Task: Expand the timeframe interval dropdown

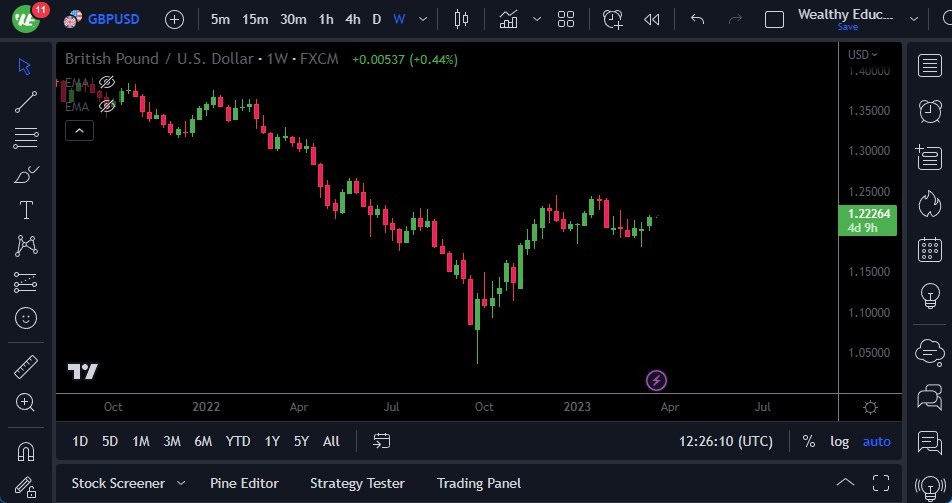Action: (x=425, y=19)
